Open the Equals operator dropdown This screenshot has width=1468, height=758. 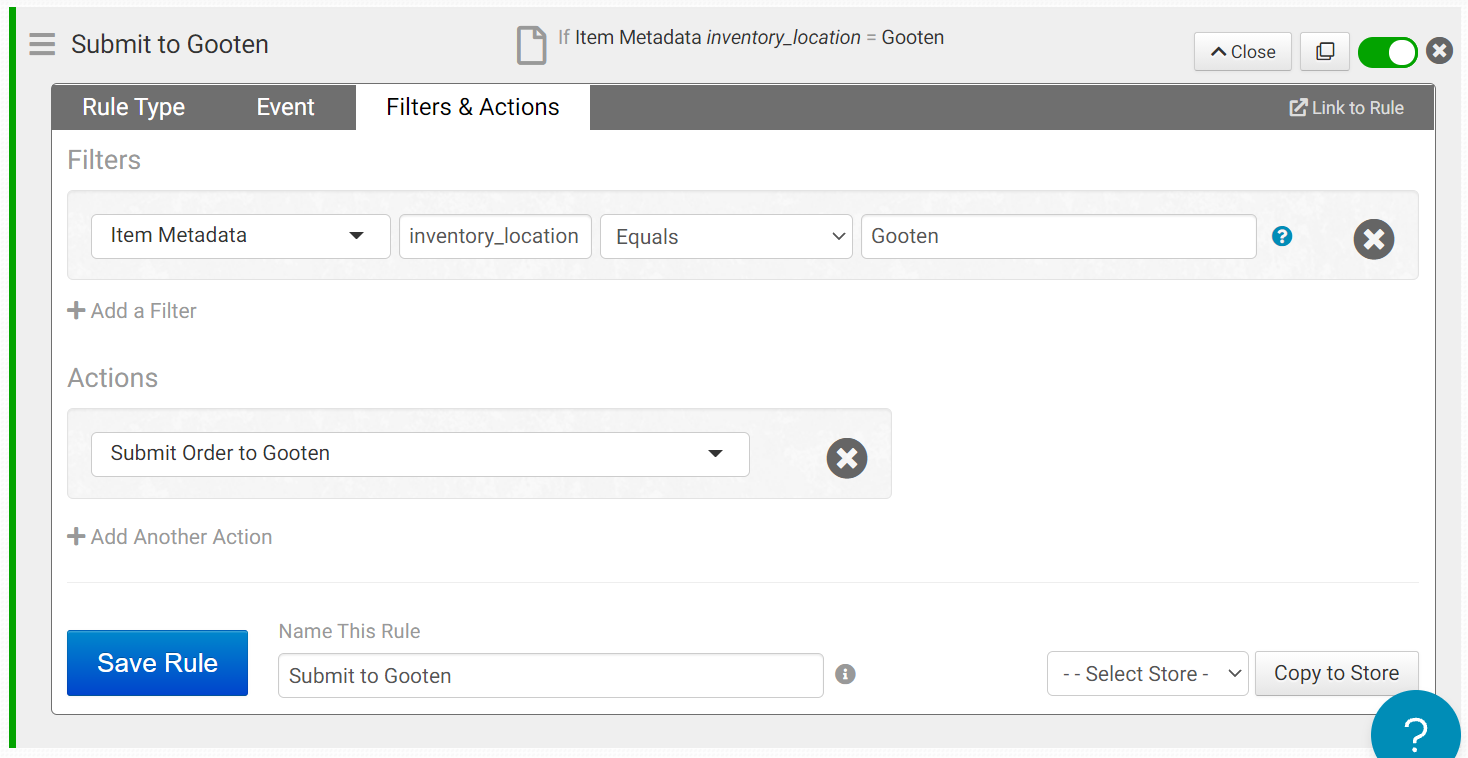(x=726, y=237)
